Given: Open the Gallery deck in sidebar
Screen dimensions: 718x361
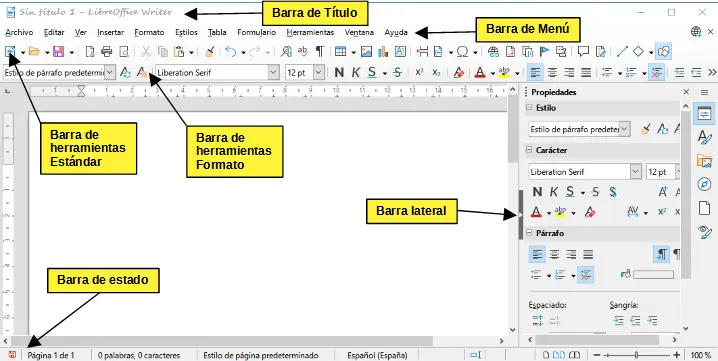Looking at the screenshot, I should pos(704,160).
